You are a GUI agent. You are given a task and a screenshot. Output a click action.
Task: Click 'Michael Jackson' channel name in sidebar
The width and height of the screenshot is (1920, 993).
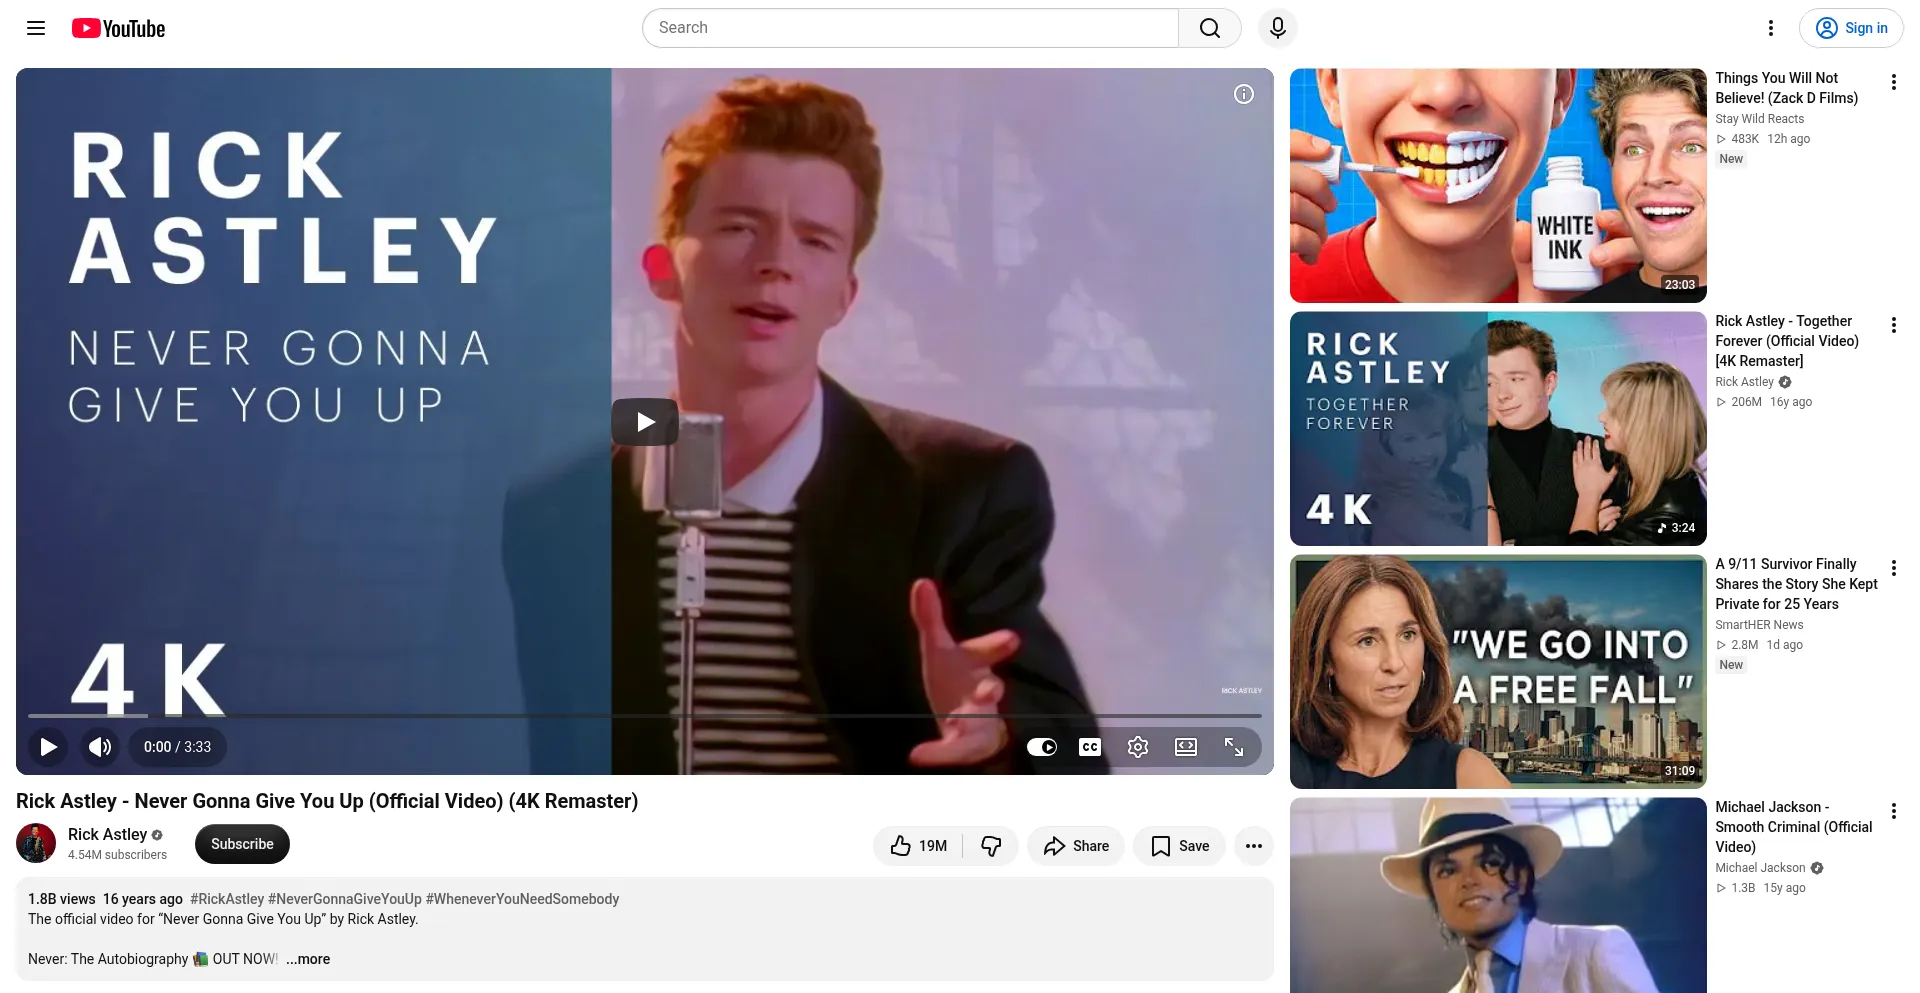(x=1761, y=868)
